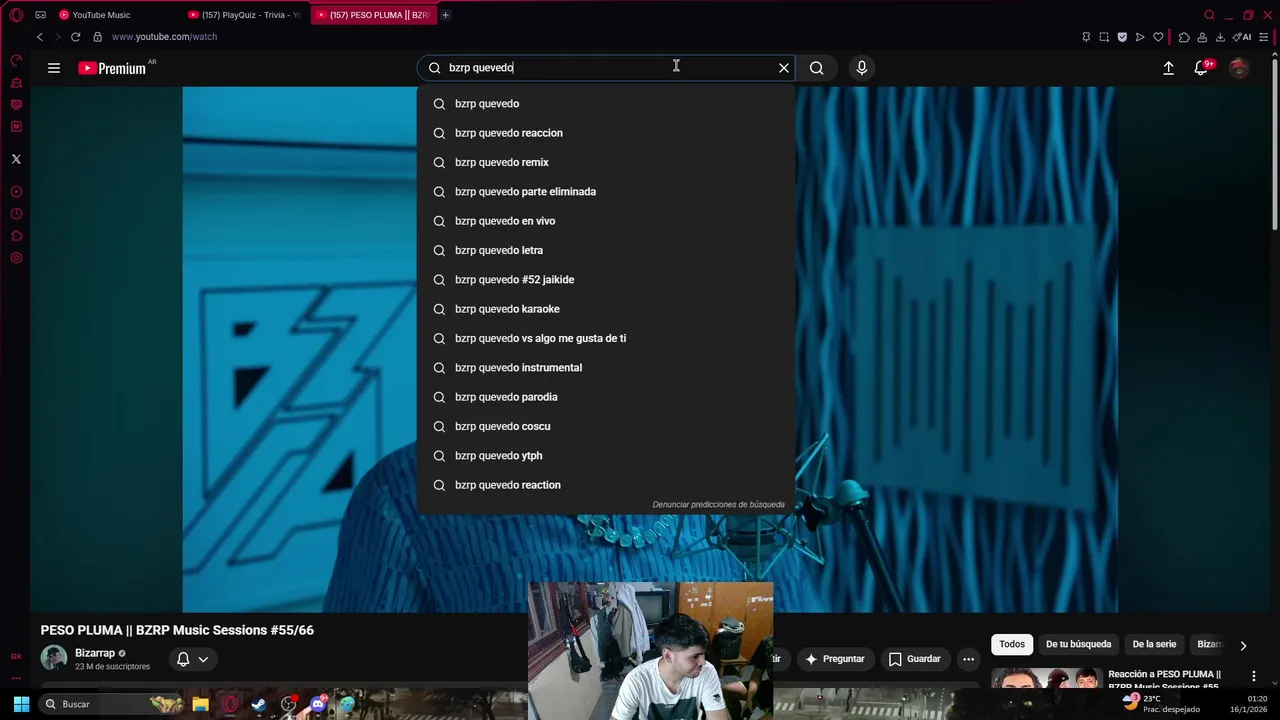Switch to PlayQuiz - Trivia browser tab
The width and height of the screenshot is (1280, 720).
pyautogui.click(x=245, y=15)
